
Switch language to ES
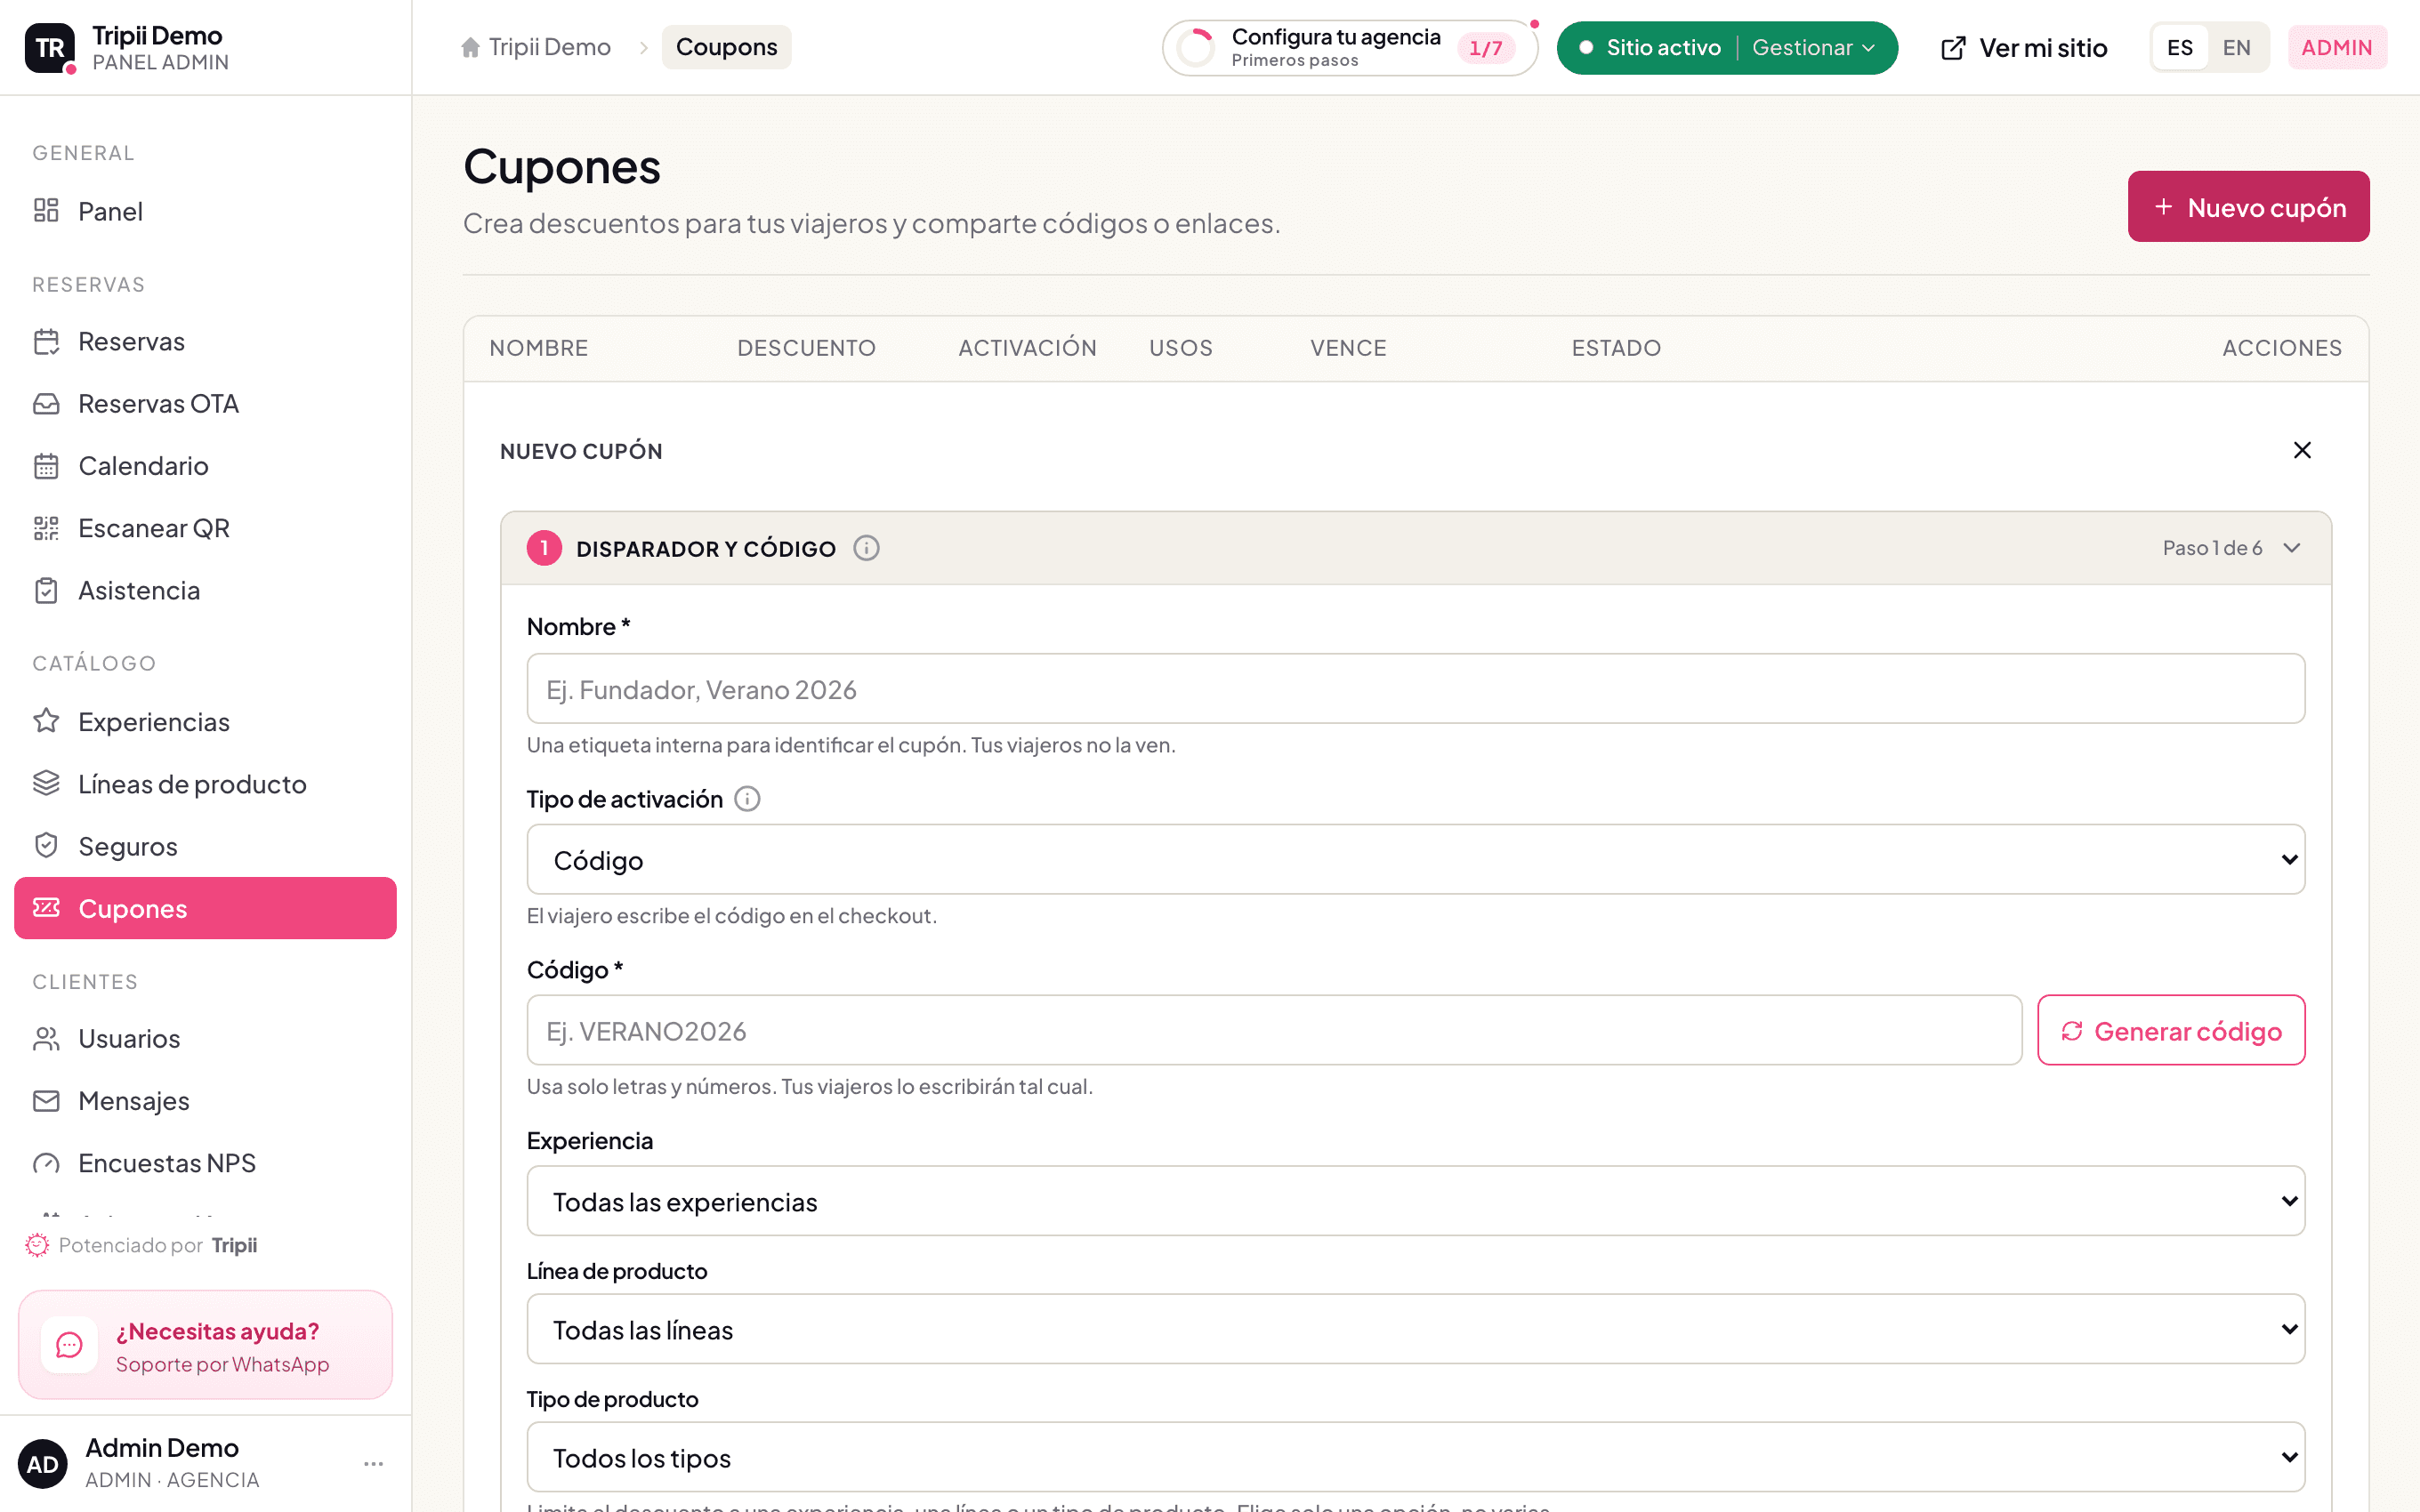pos(2180,47)
